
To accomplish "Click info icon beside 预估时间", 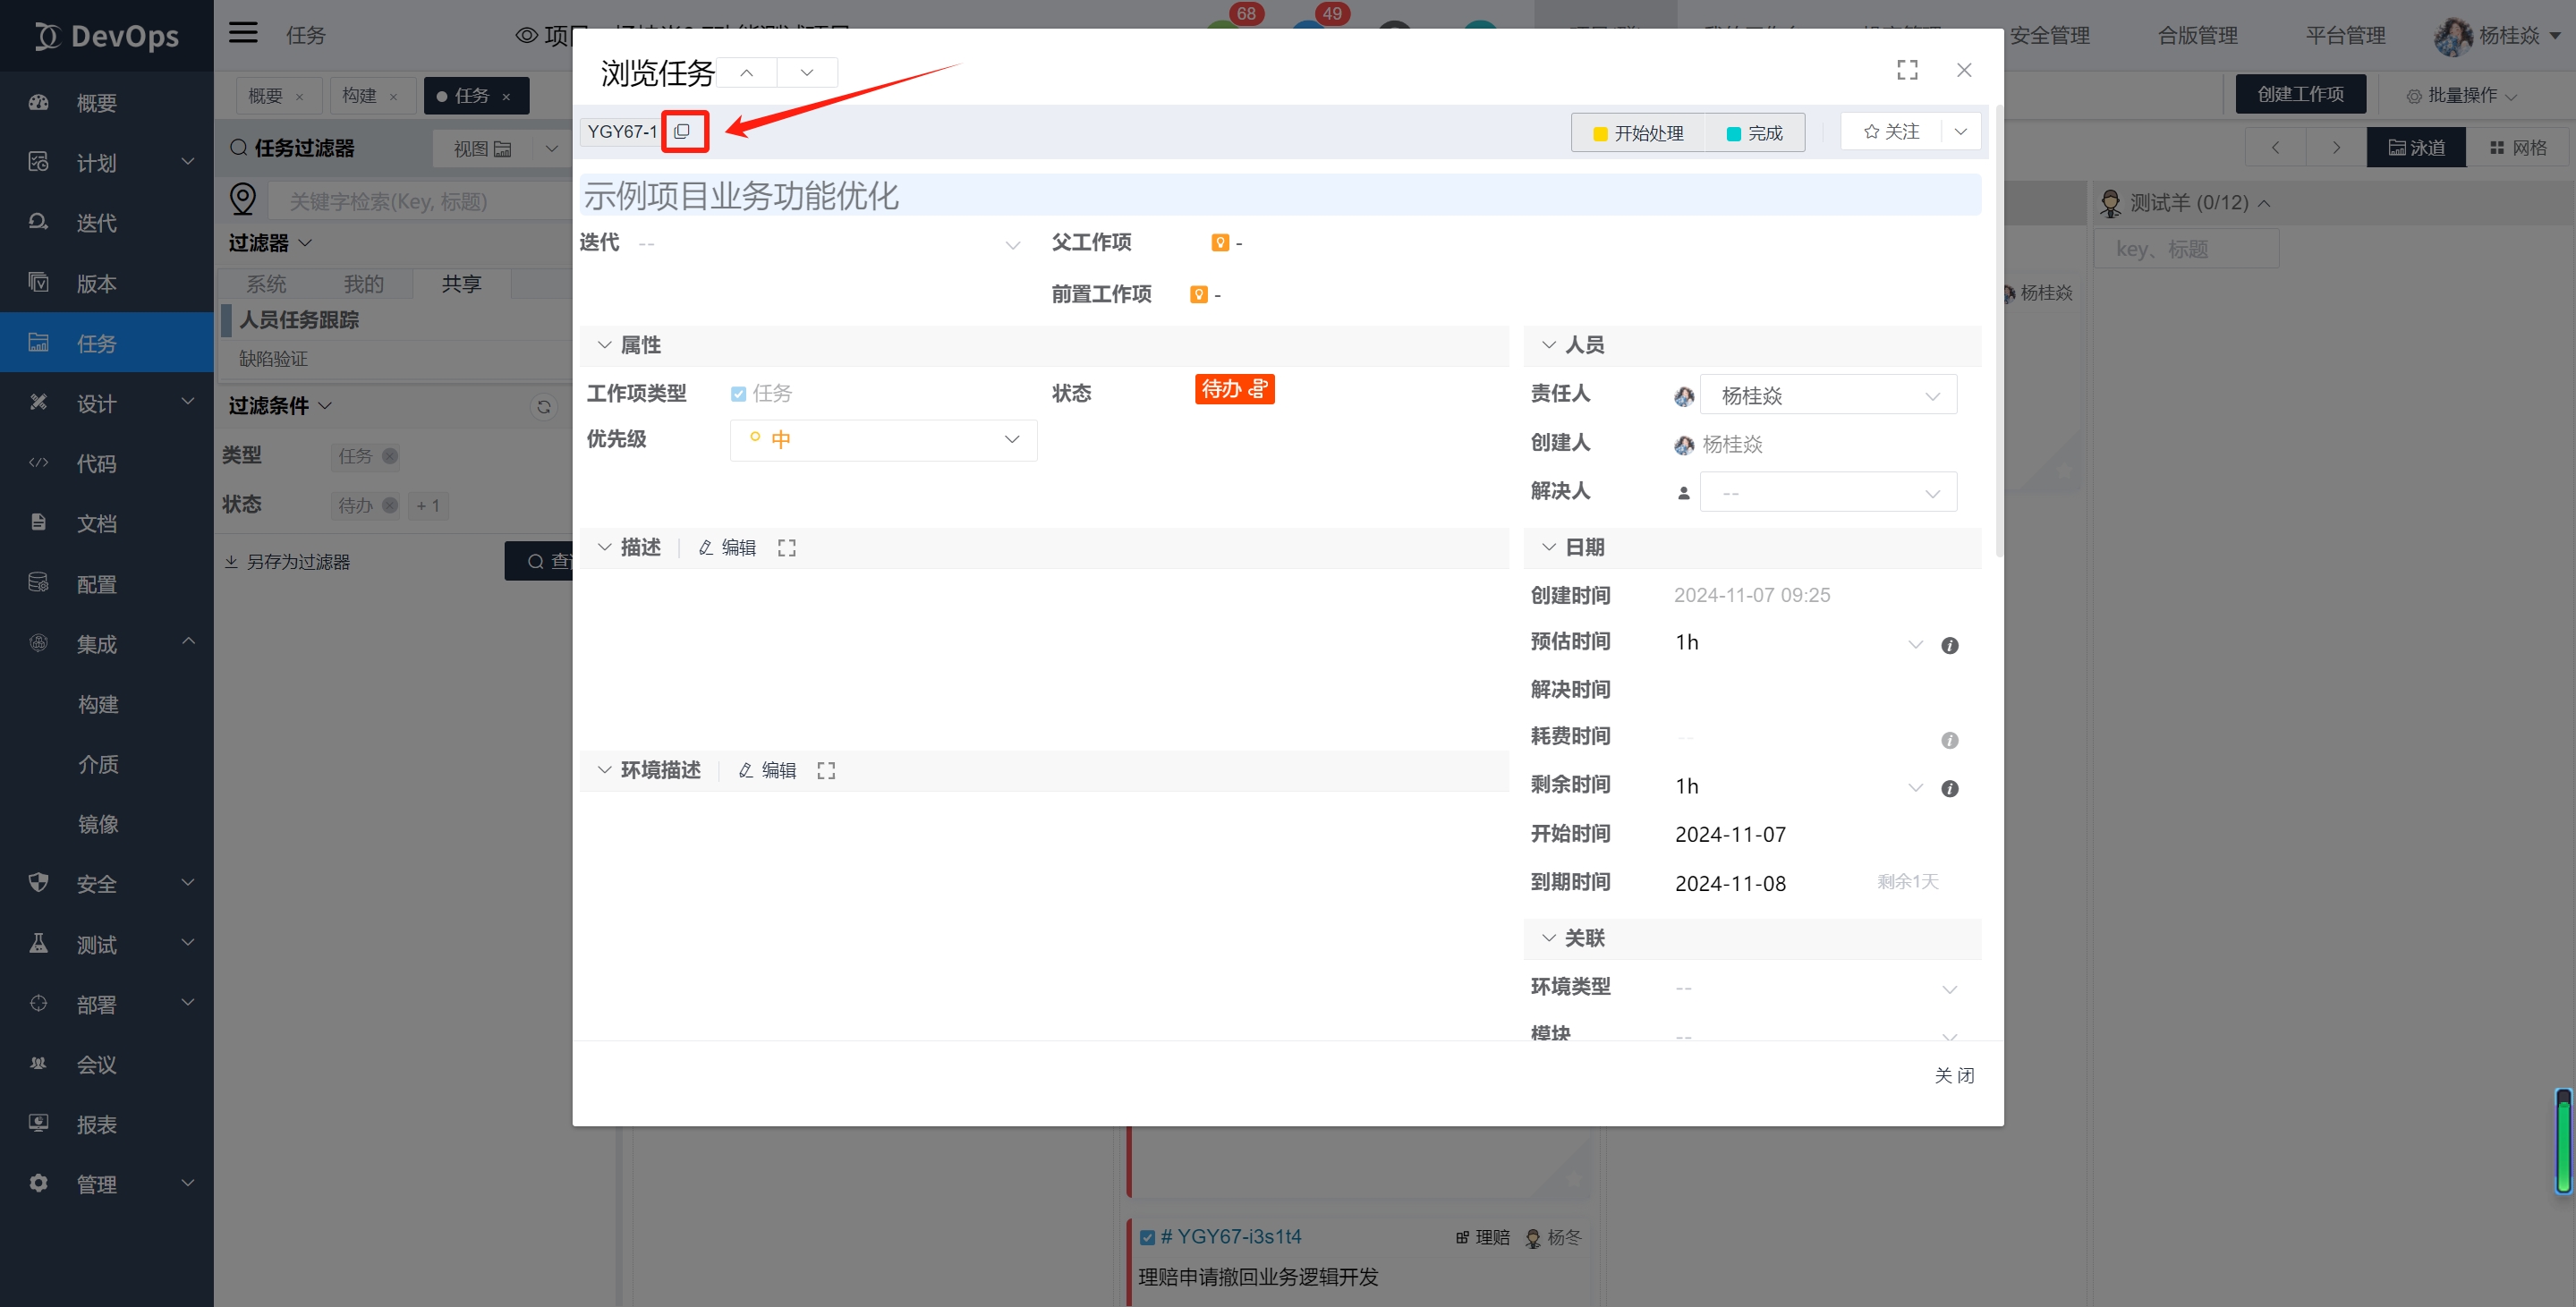I will pos(1949,645).
